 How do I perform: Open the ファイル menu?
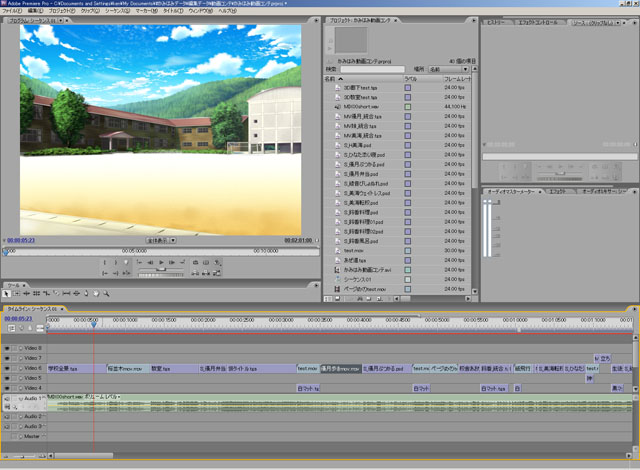[12, 11]
